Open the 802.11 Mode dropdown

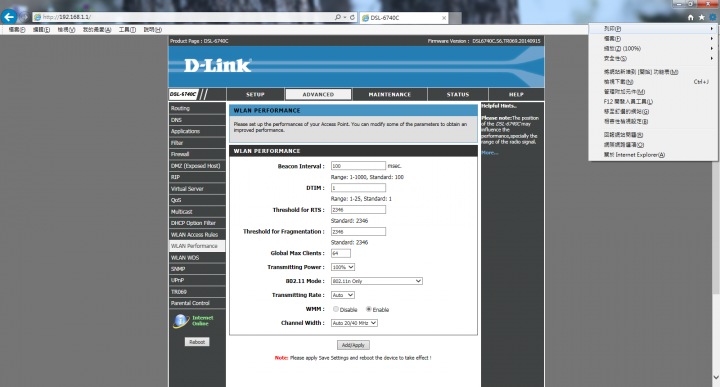click(x=377, y=281)
